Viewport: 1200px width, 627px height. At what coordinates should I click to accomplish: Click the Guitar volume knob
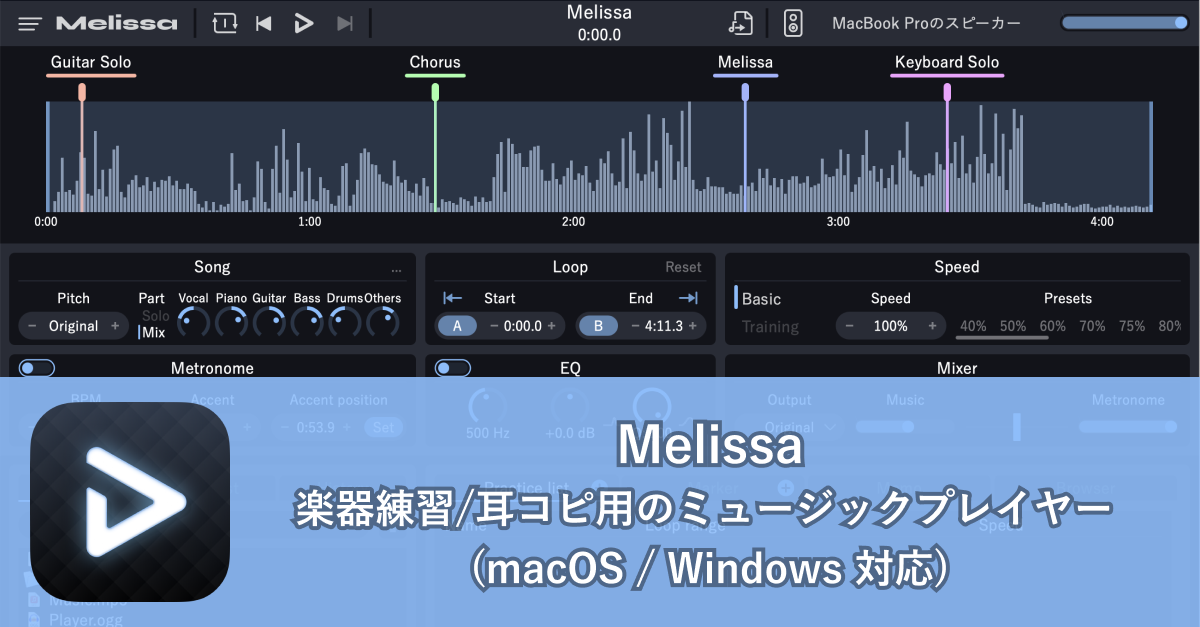tap(269, 322)
